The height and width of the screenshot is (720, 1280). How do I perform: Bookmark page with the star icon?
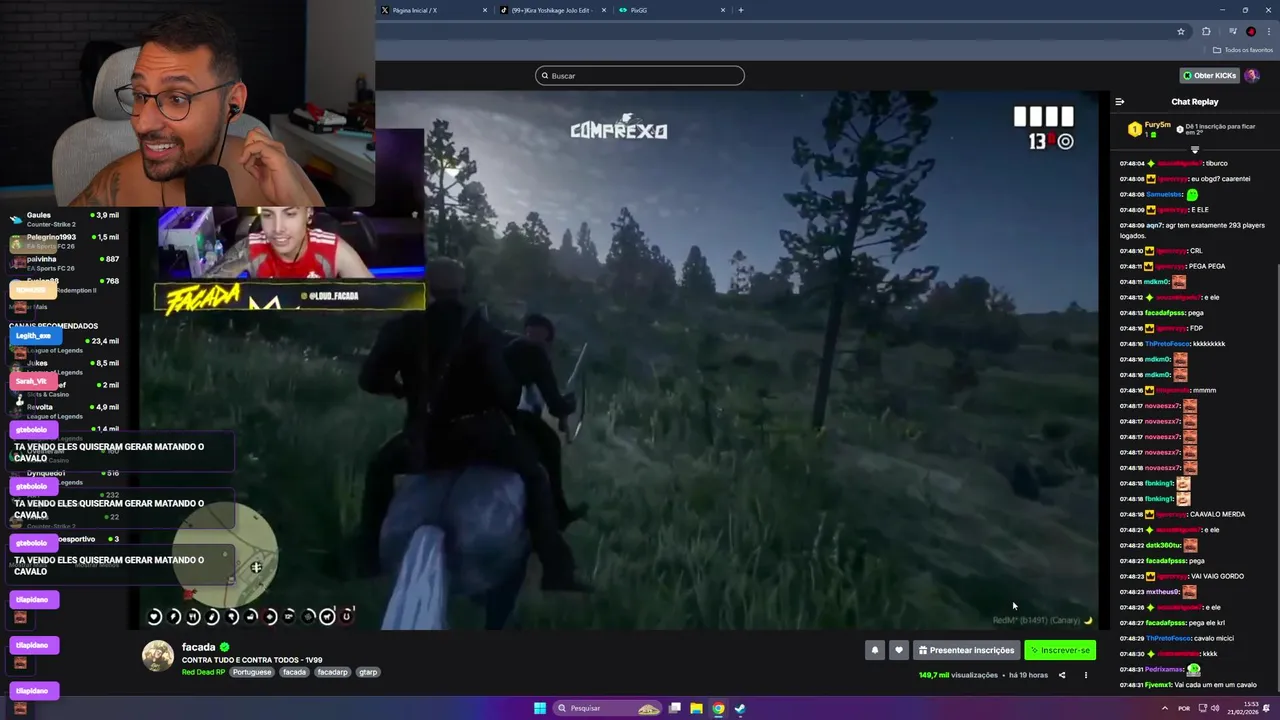coord(1181,31)
